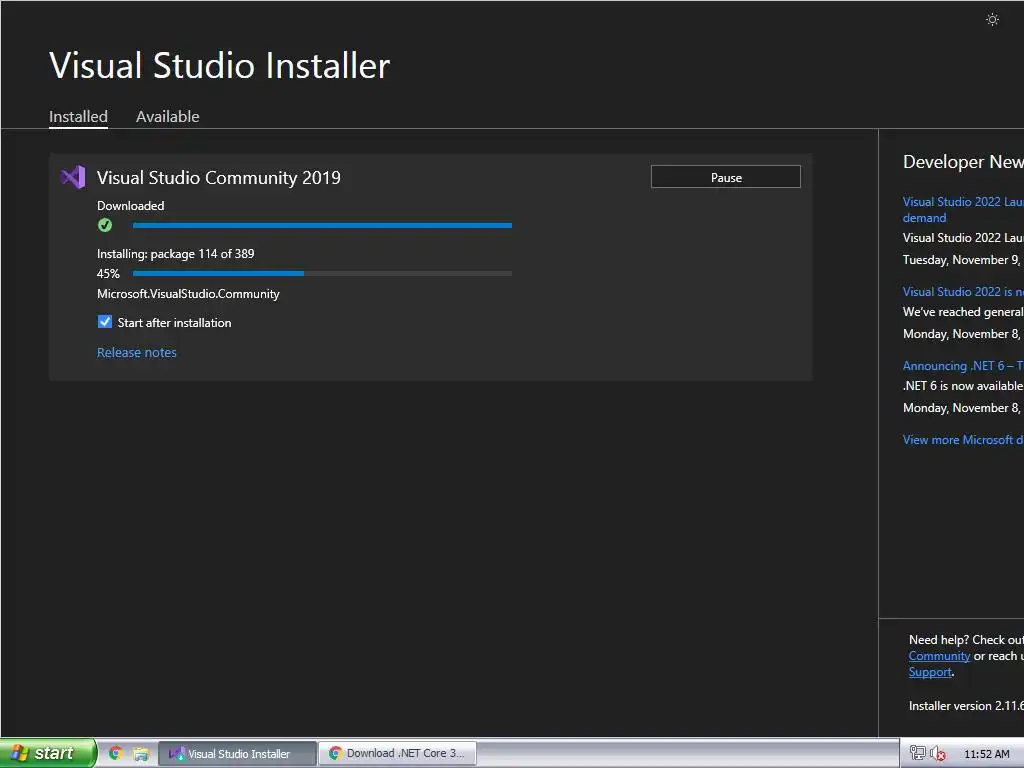Open the Visual Studio 2022 Launch news link

(x=963, y=210)
